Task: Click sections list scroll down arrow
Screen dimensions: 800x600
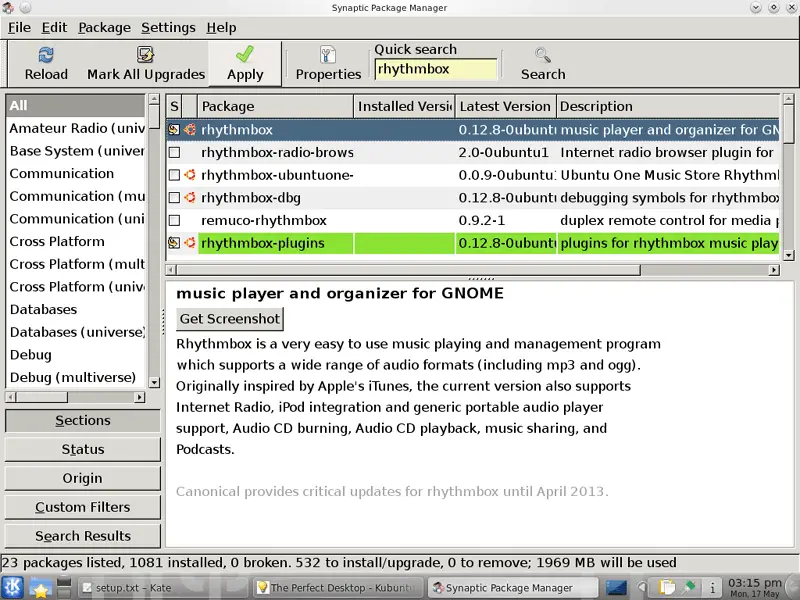Action: point(154,382)
